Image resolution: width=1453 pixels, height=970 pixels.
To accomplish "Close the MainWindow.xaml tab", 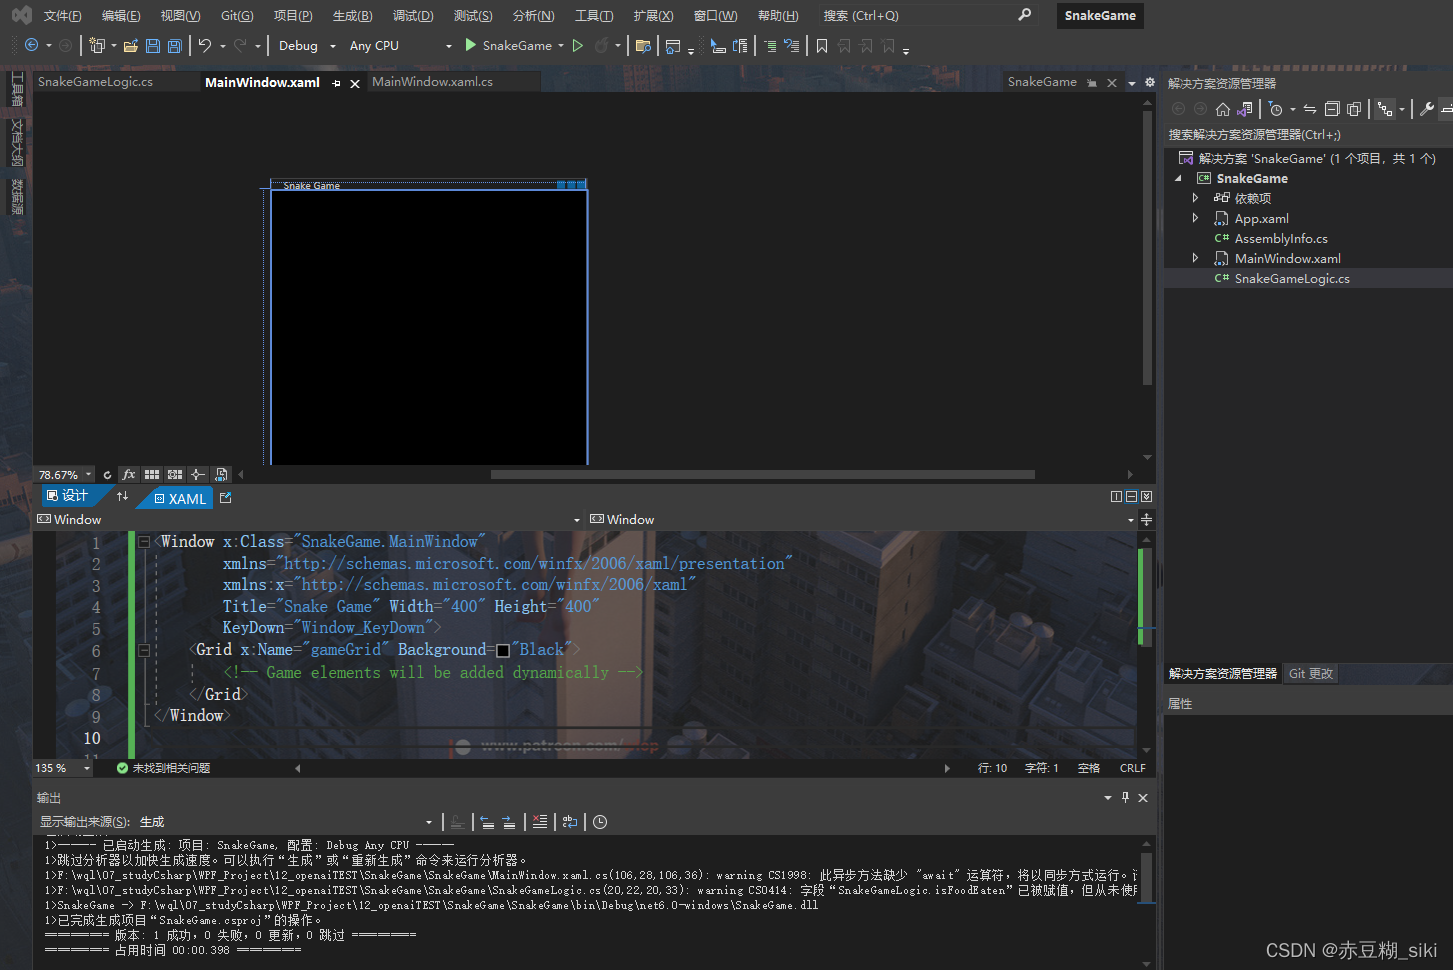I will (x=354, y=83).
